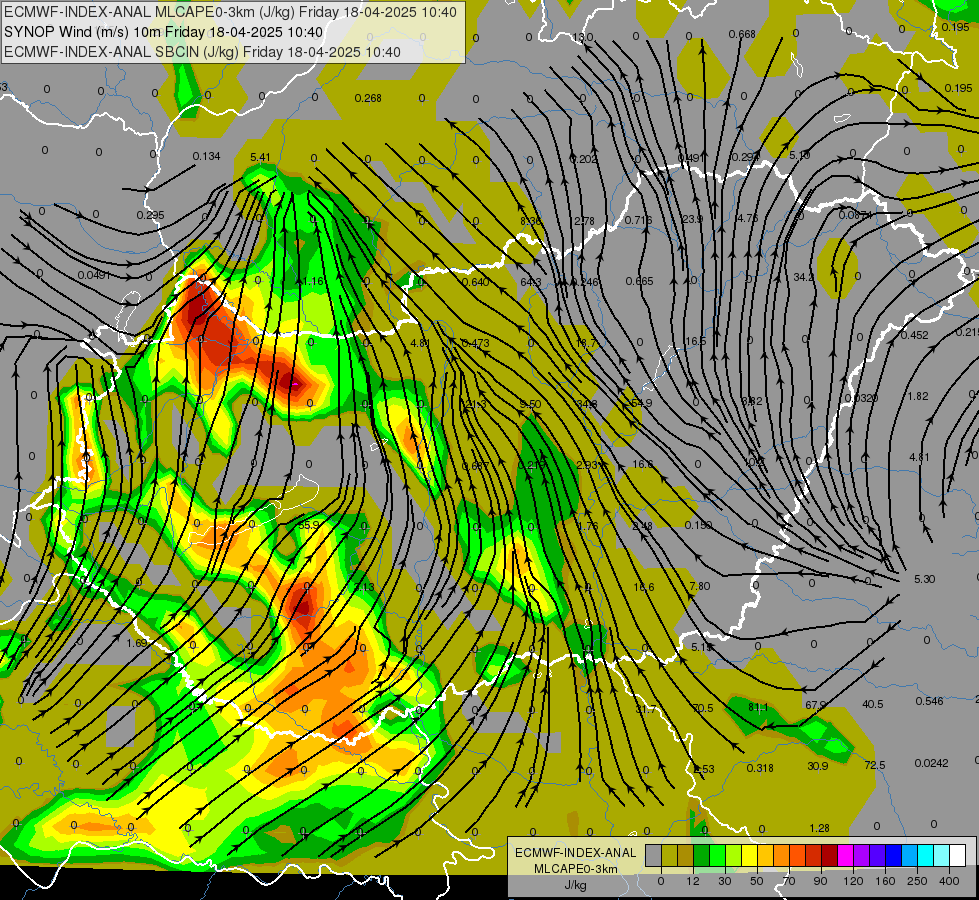The width and height of the screenshot is (979, 900).
Task: Click the legend tick label '250'
Action: (917, 881)
